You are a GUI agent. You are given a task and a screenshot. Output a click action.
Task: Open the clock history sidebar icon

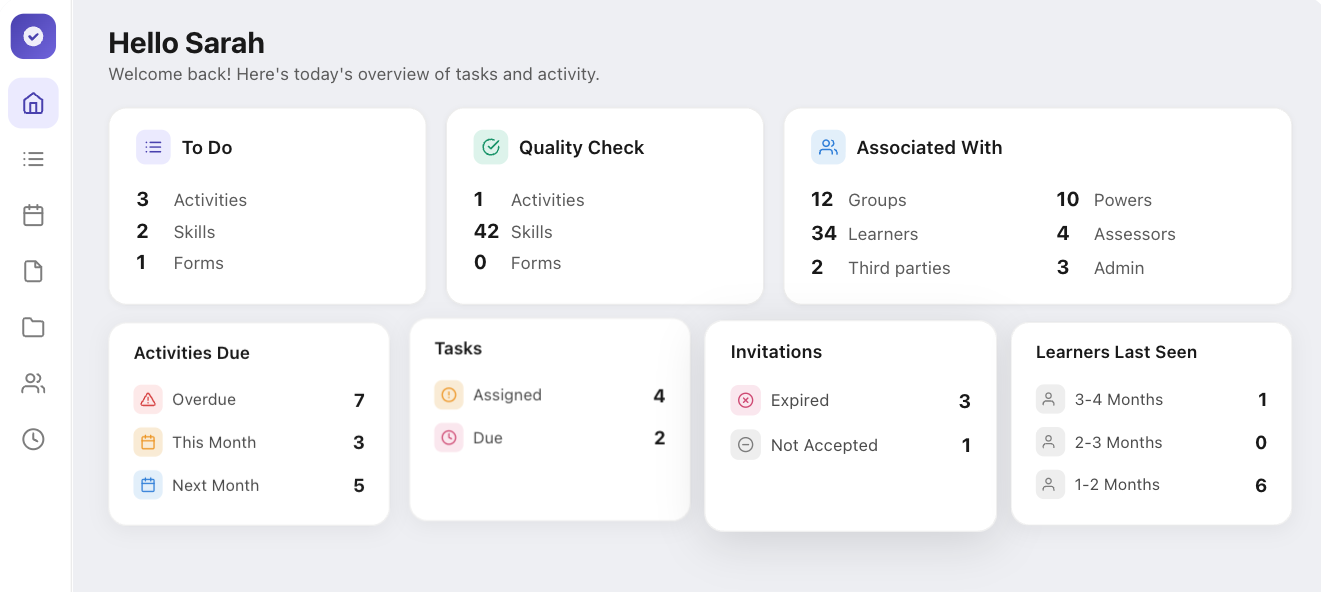tap(33, 439)
